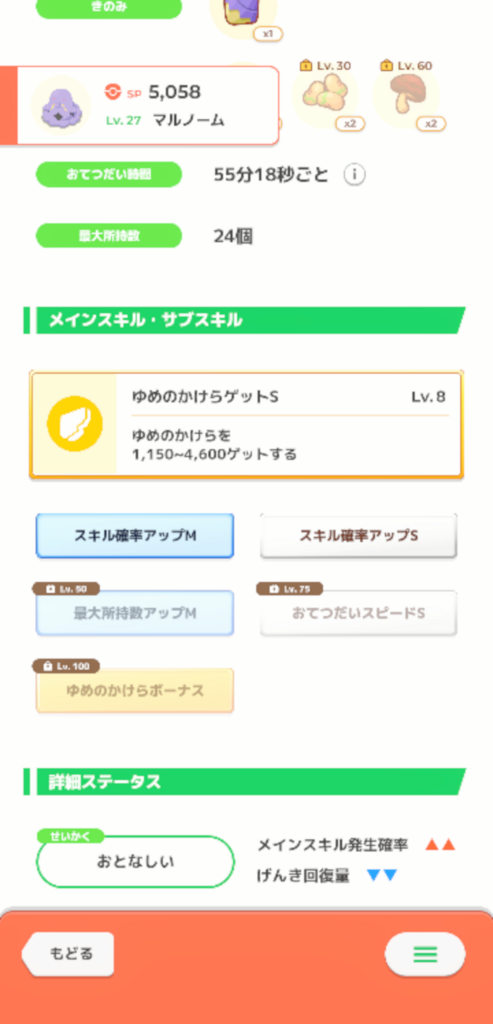
Task: Tap the Lv. 100 lock badge
Action: pyautogui.click(x=67, y=666)
